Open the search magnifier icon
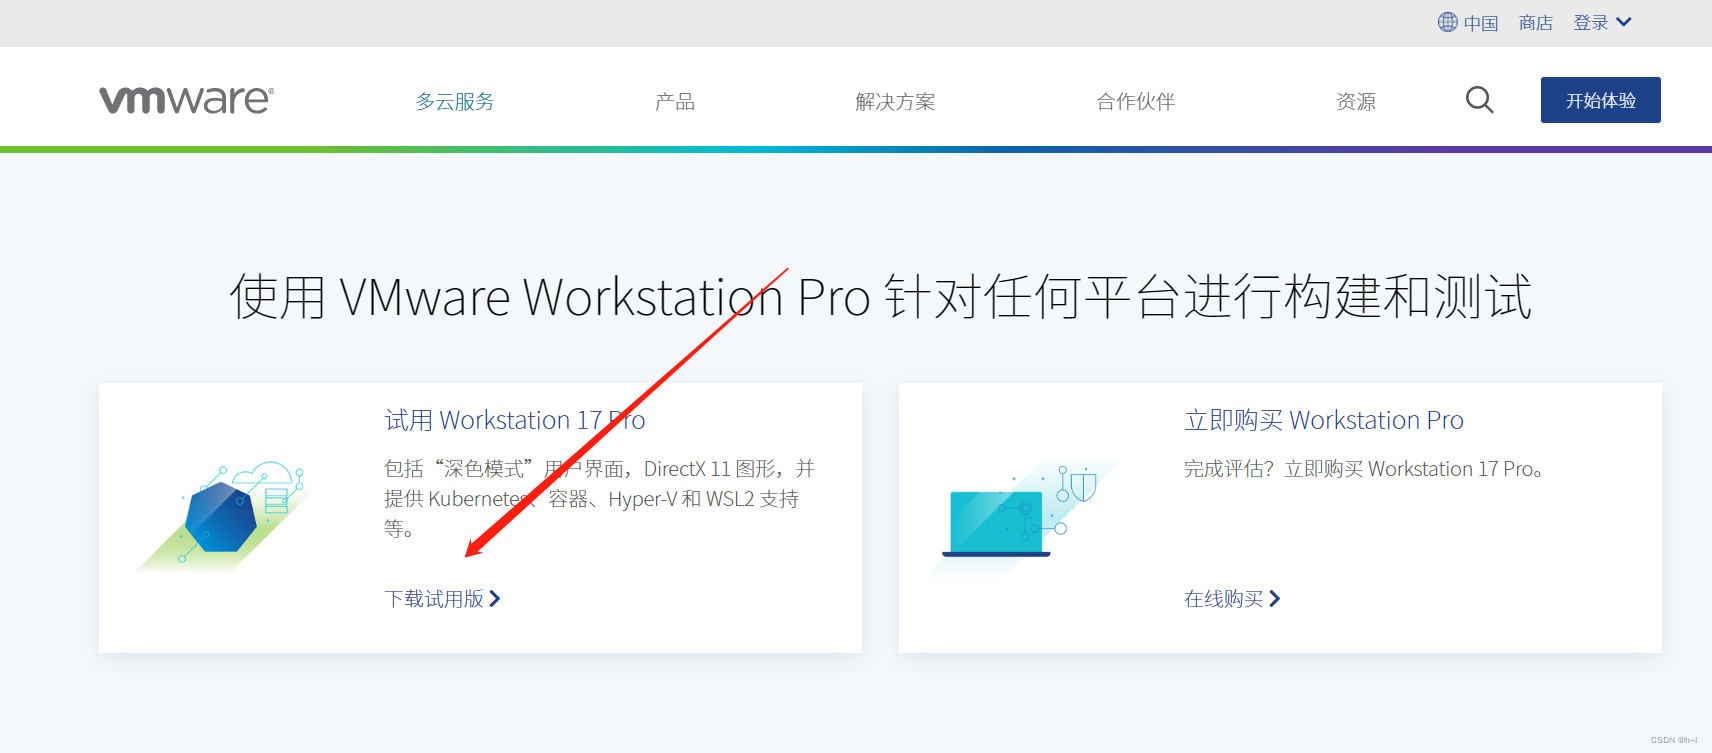 coord(1479,100)
